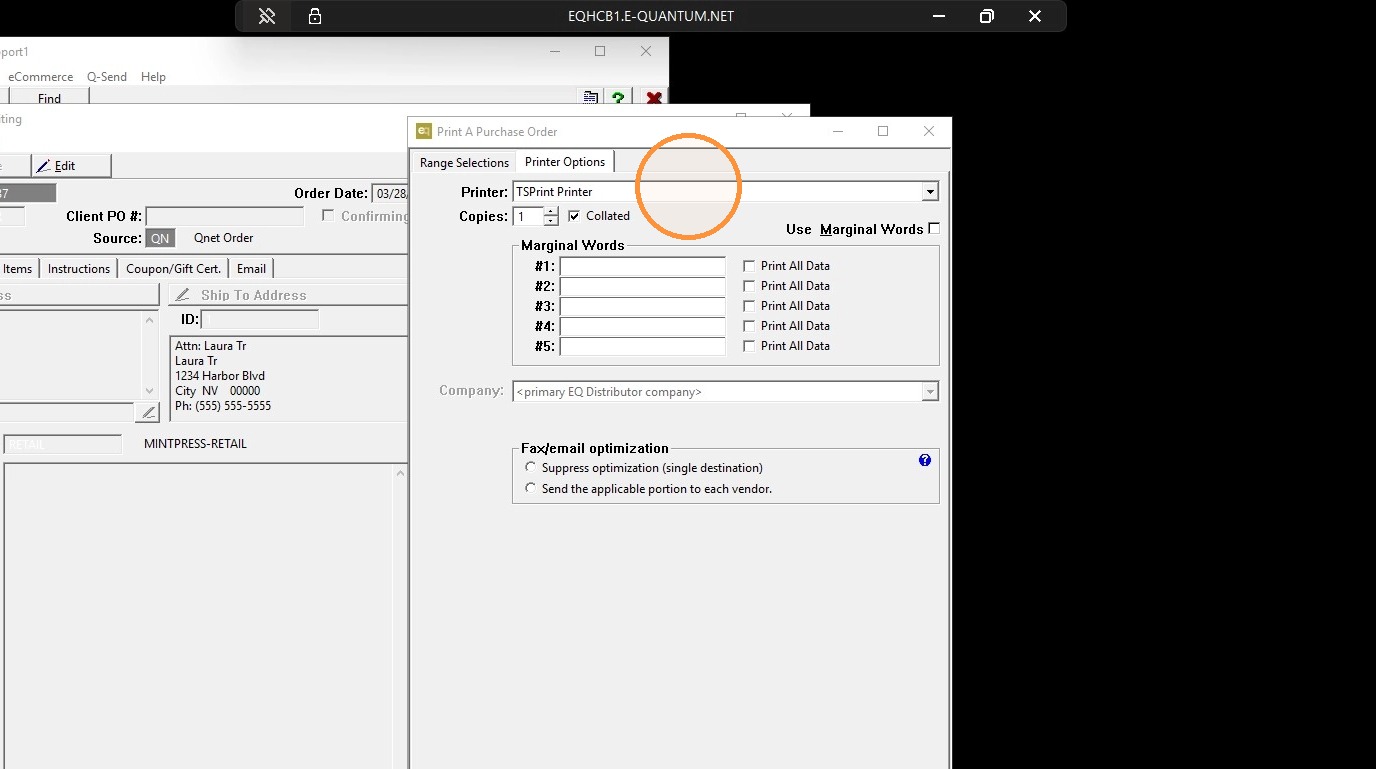Screen dimensions: 1376x769
Task: Click the 1234 Harbor Blvd address line
Action: point(220,376)
